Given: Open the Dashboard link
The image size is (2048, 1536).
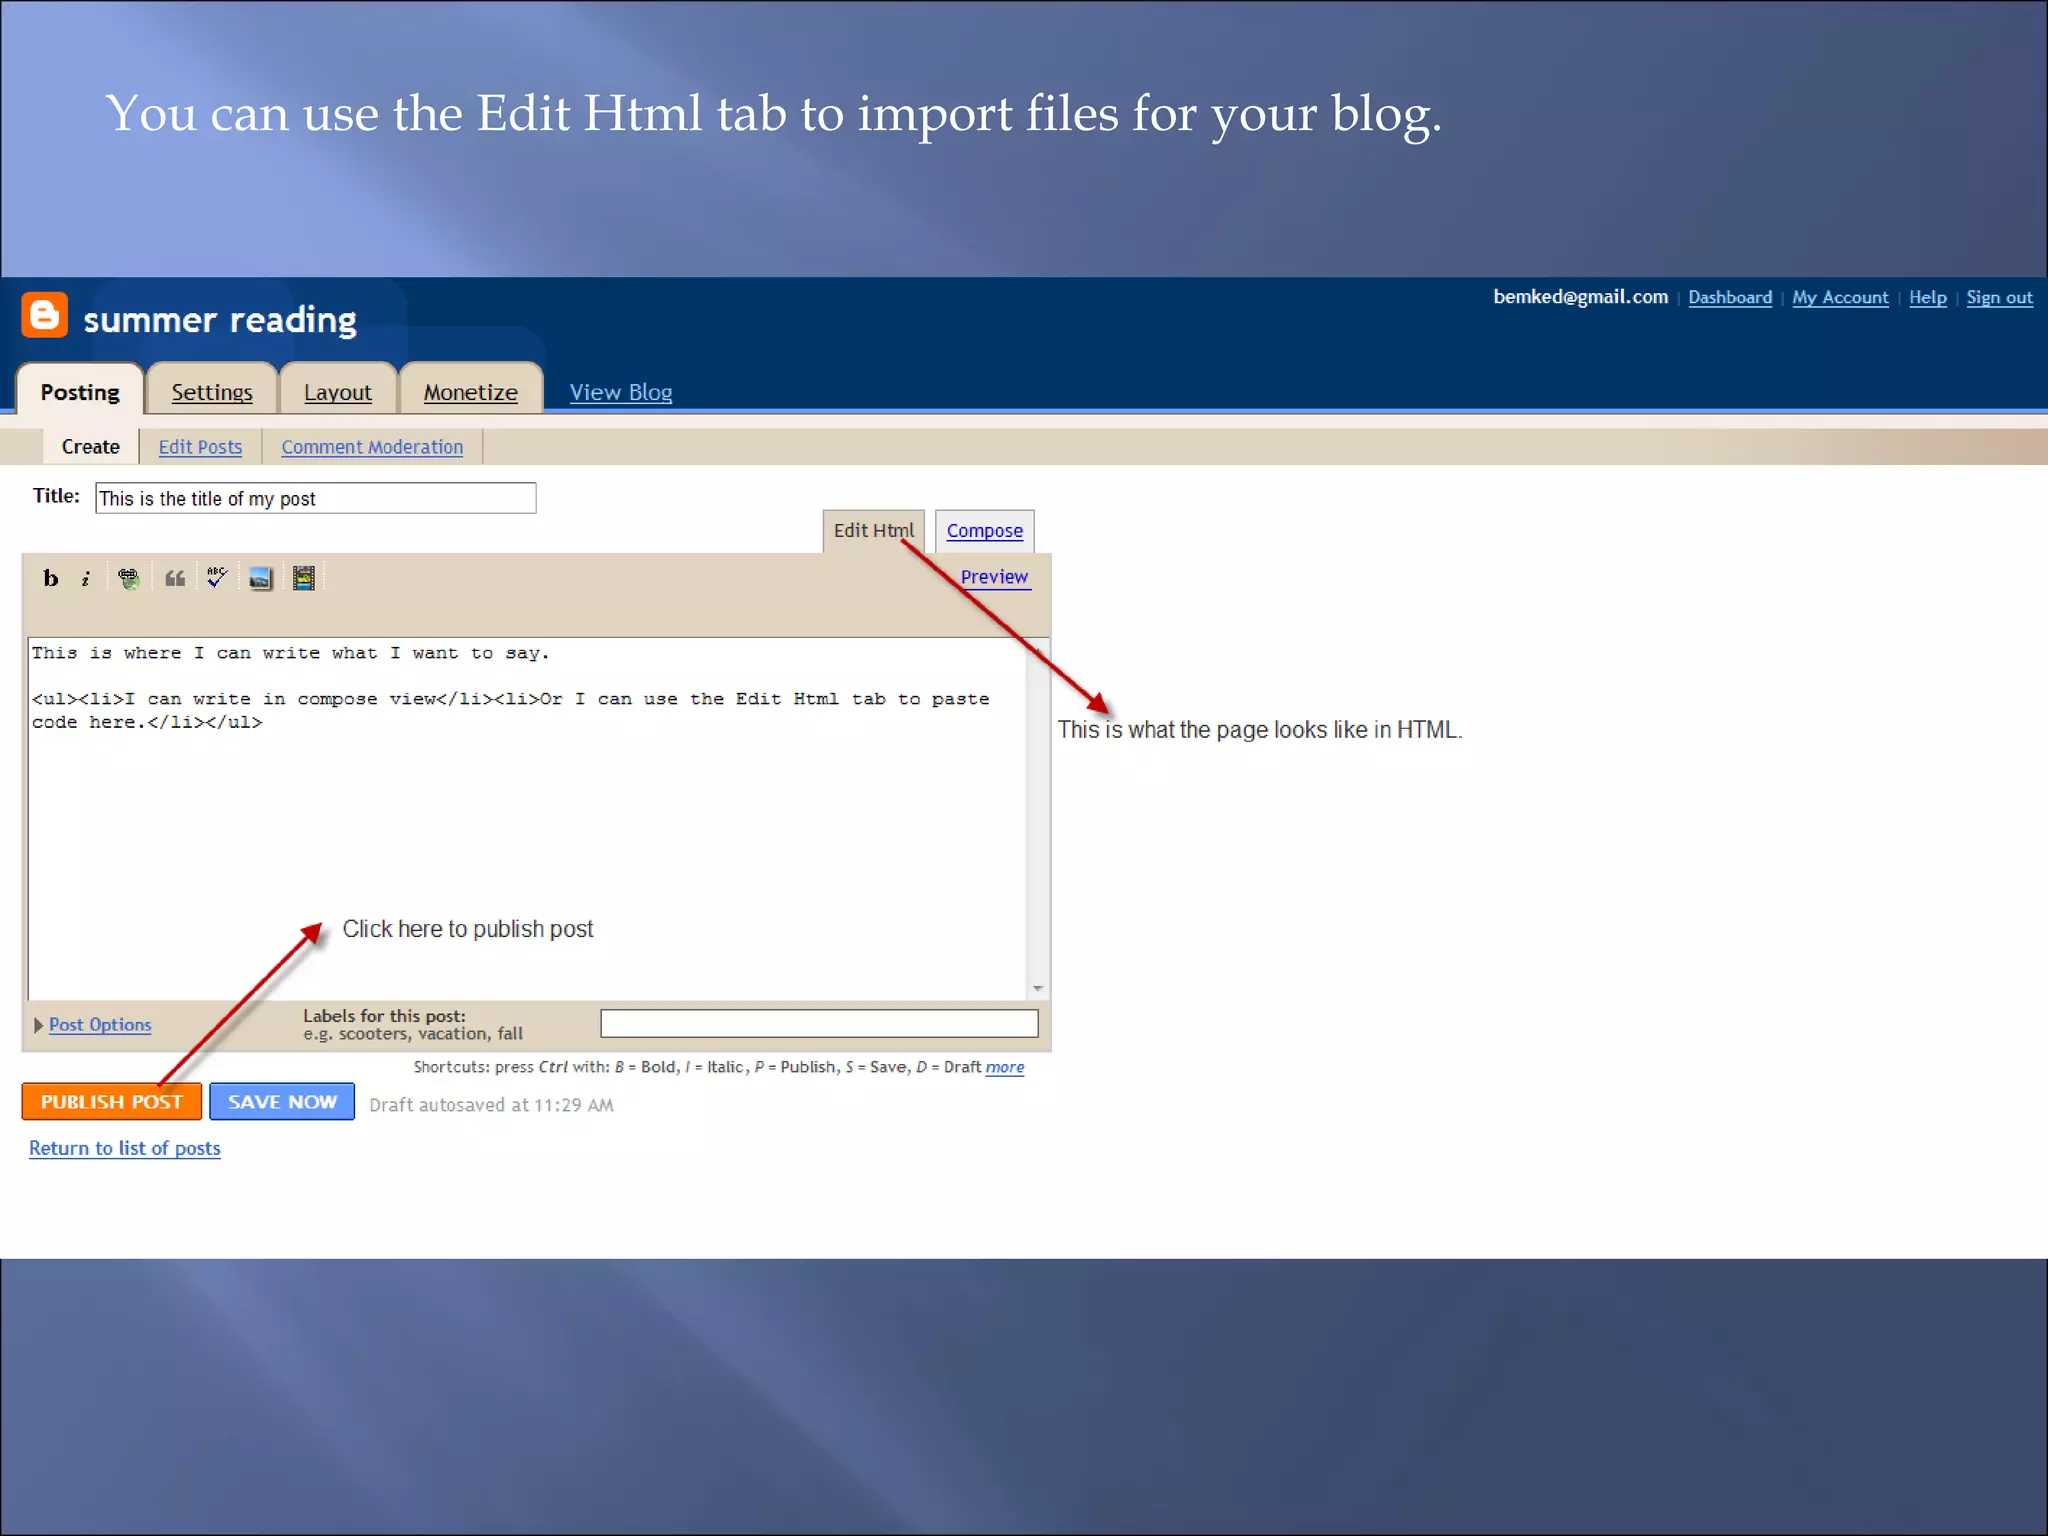Looking at the screenshot, I should [x=1730, y=297].
